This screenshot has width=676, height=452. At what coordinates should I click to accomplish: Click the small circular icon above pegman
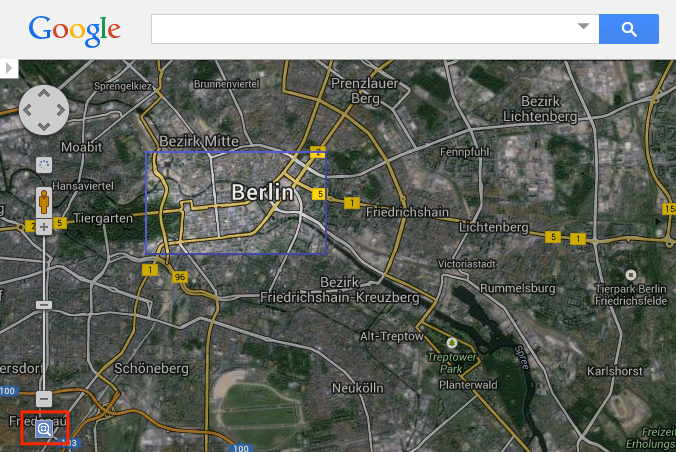point(44,164)
